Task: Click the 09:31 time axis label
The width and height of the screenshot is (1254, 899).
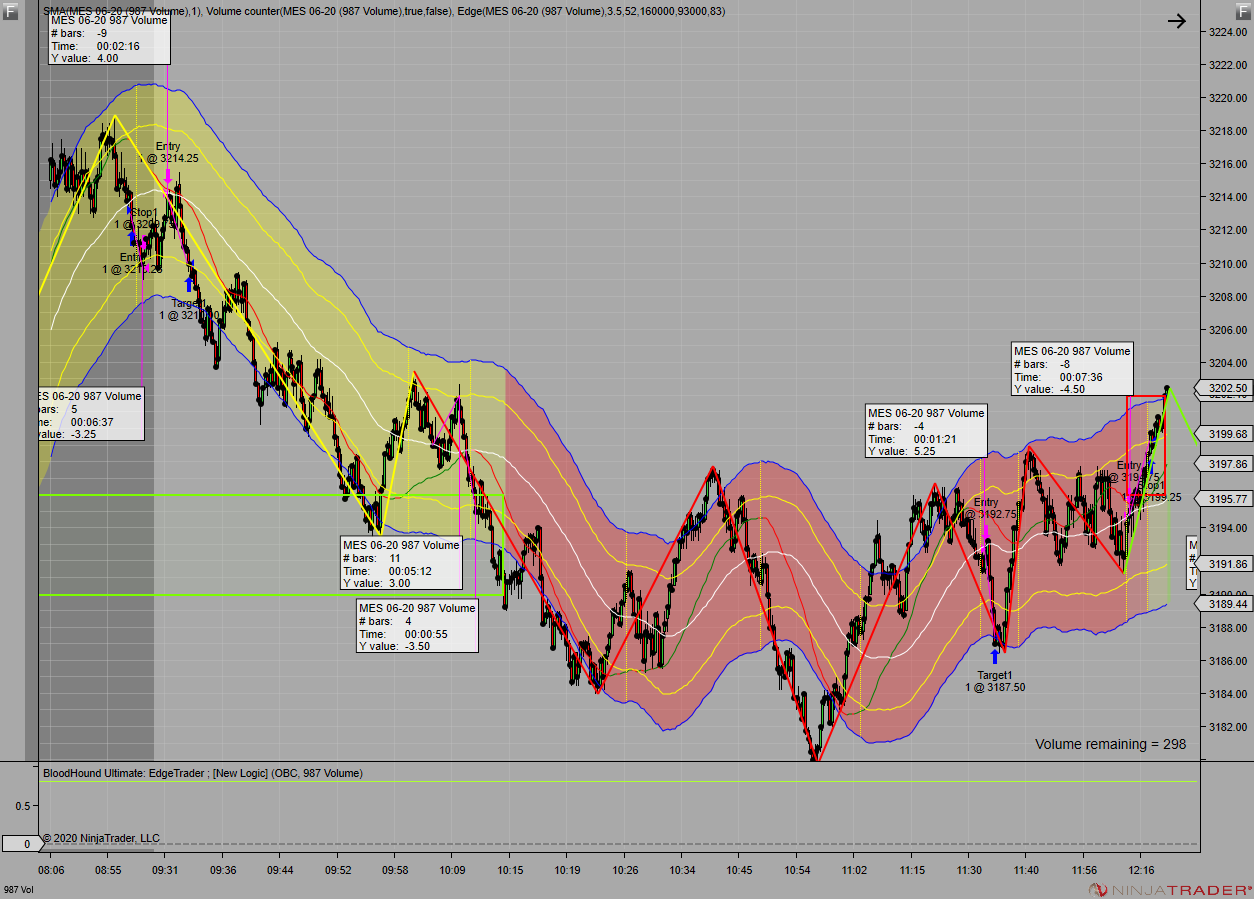Action: coord(166,871)
